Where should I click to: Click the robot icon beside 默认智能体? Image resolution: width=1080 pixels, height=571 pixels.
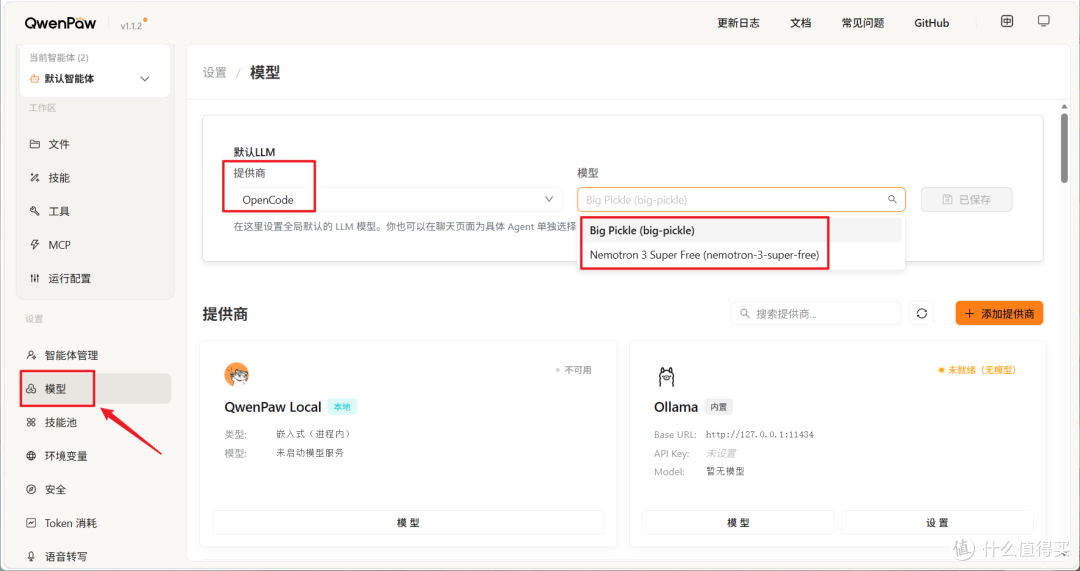tap(34, 79)
